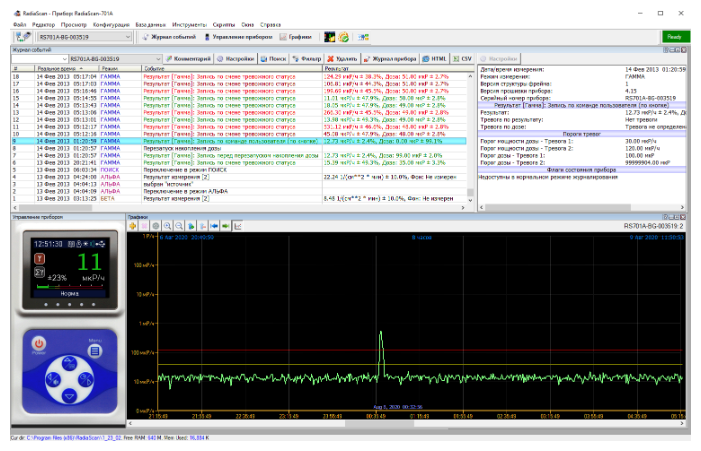Click the down arrow button on device keypad
701x451 pixels.
point(69,396)
